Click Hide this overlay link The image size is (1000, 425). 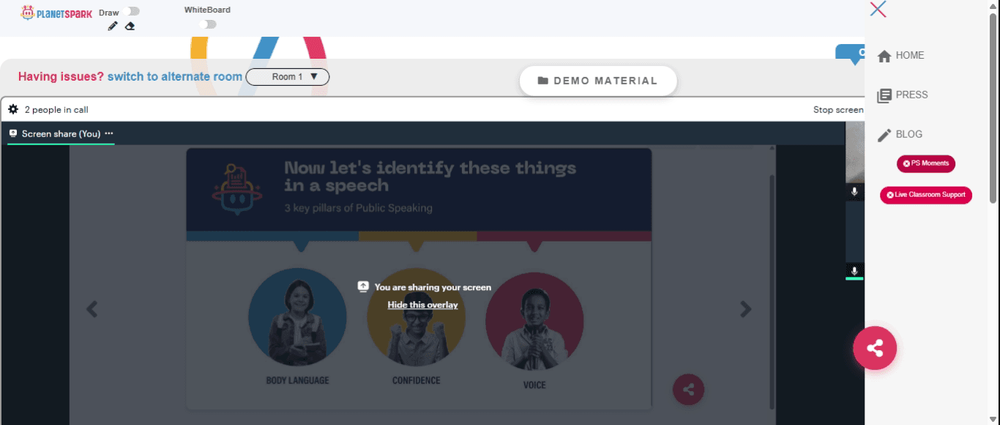coord(423,305)
